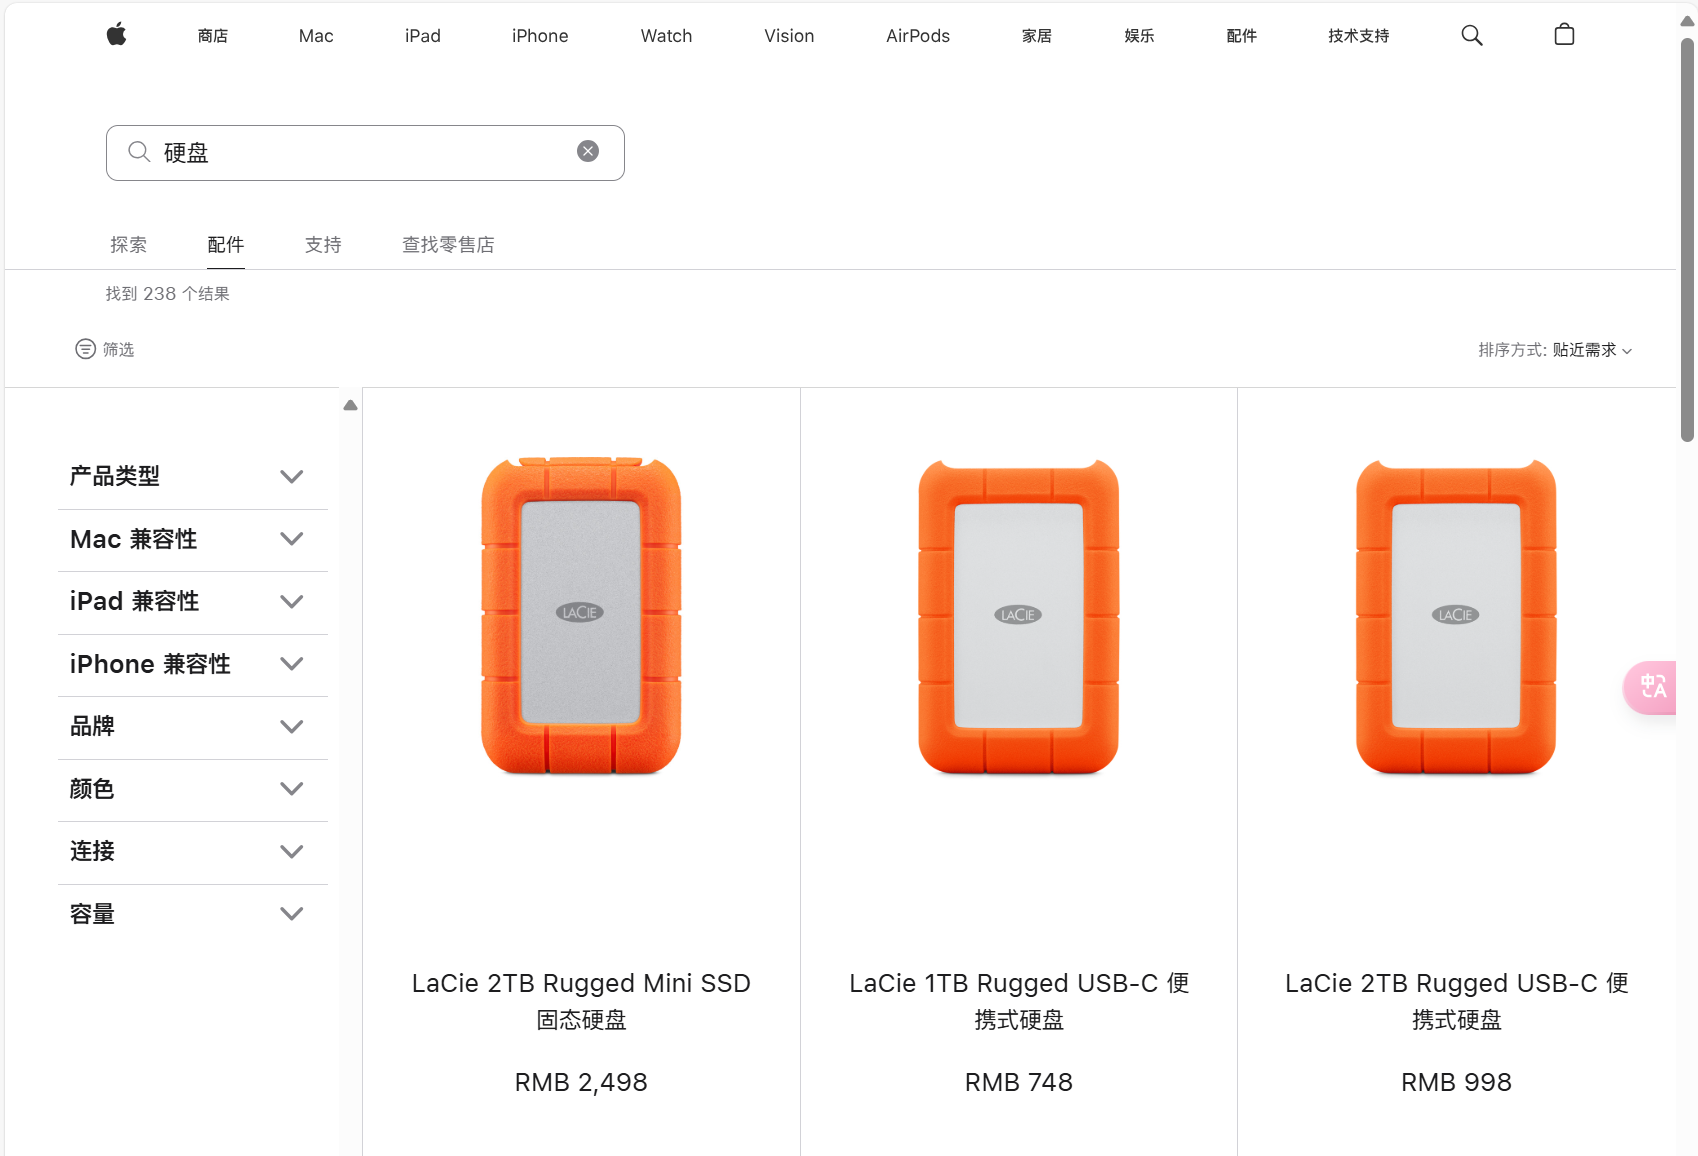
Task: Switch to the 查找零售店 tab
Action: pos(448,245)
